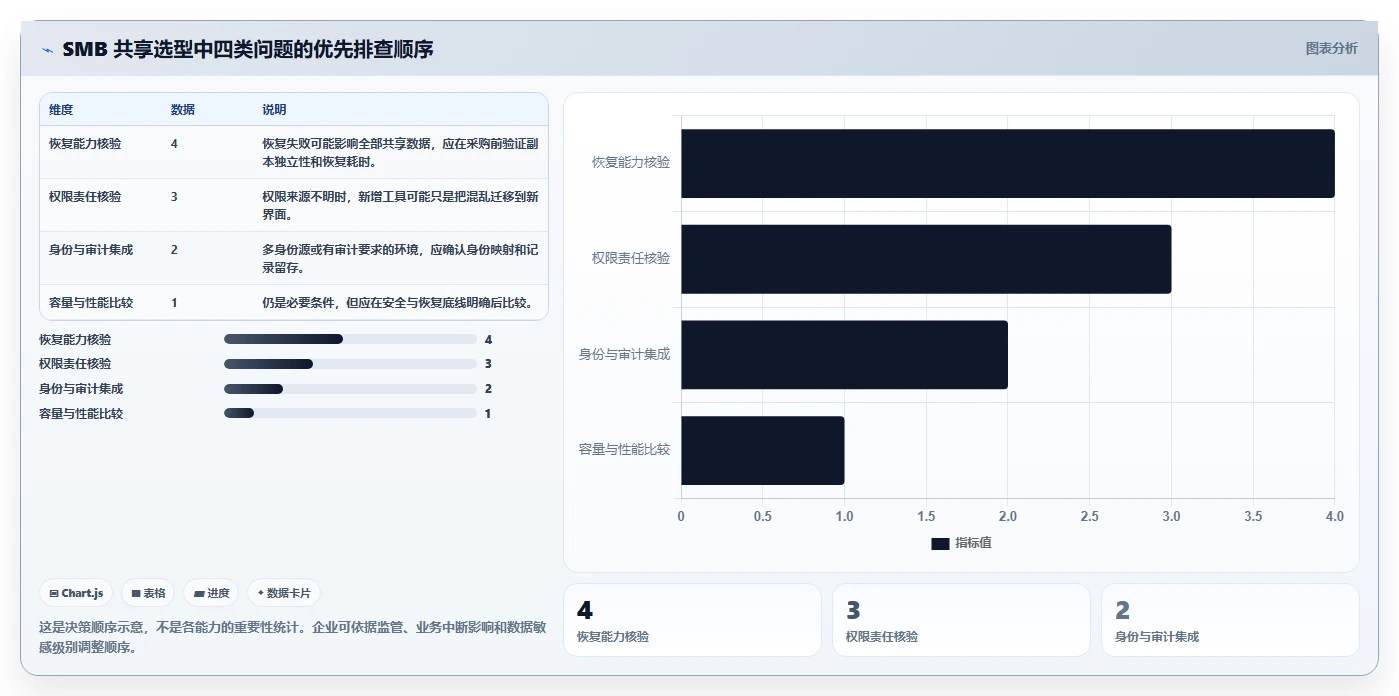
Task: Click the 权限责任核验 chart bar
Action: [926, 259]
